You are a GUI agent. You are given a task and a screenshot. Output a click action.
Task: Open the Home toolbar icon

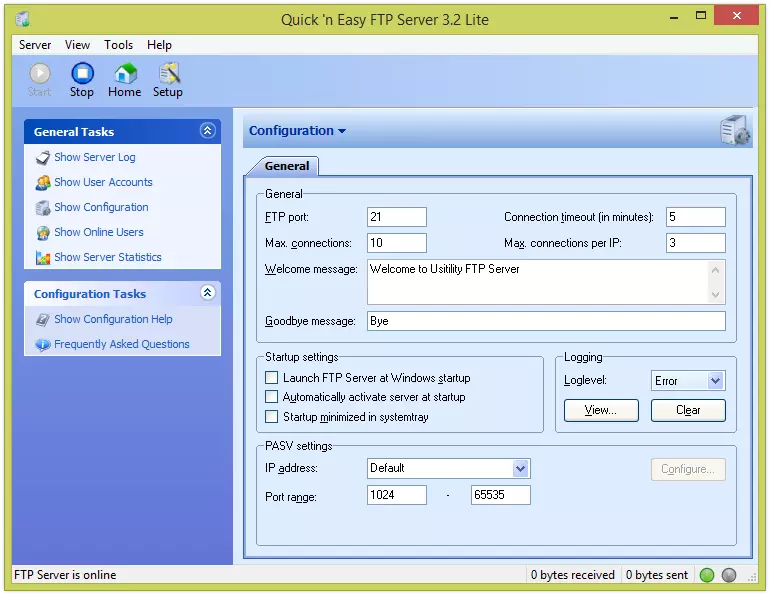[124, 74]
